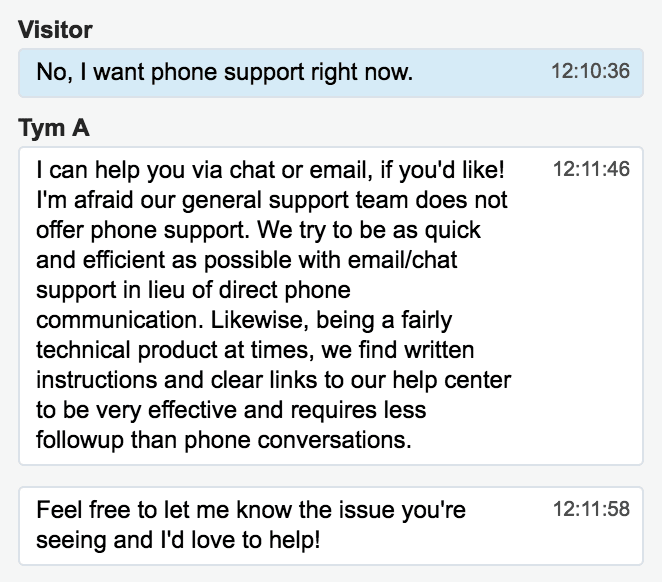Click the text 'seeing and I'd love to help!'
The width and height of the screenshot is (662, 582).
click(x=178, y=540)
